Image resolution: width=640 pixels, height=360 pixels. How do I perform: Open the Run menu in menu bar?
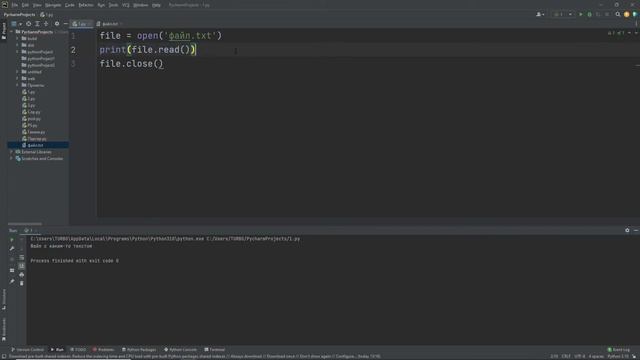tap(101, 5)
